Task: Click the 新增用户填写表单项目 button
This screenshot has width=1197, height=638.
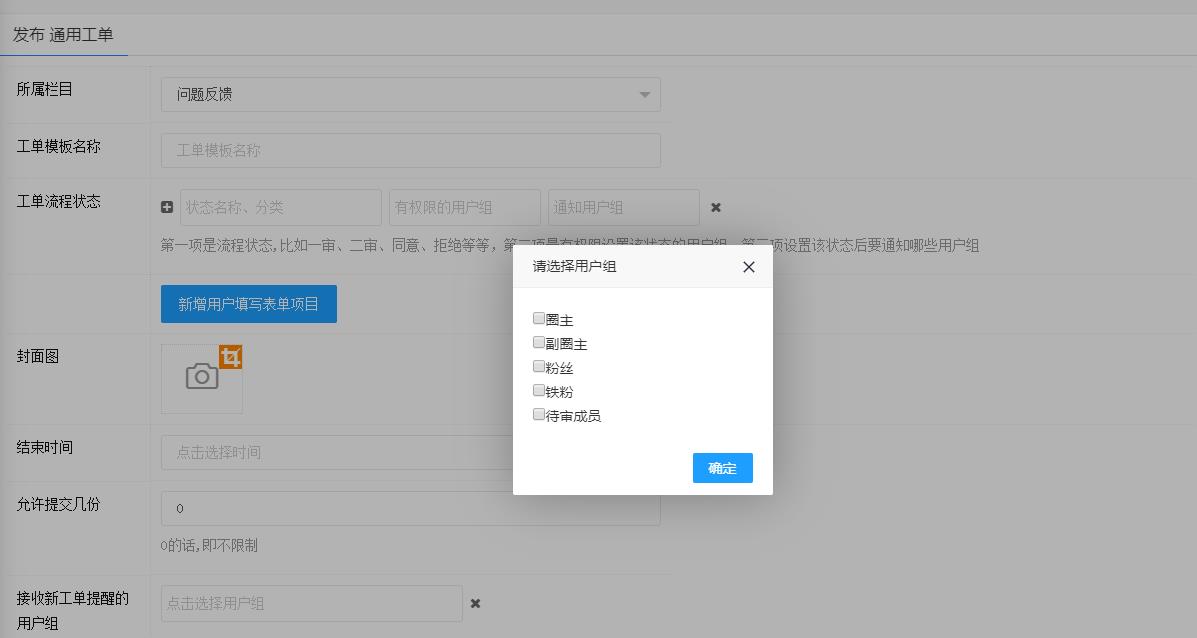Action: pyautogui.click(x=248, y=304)
